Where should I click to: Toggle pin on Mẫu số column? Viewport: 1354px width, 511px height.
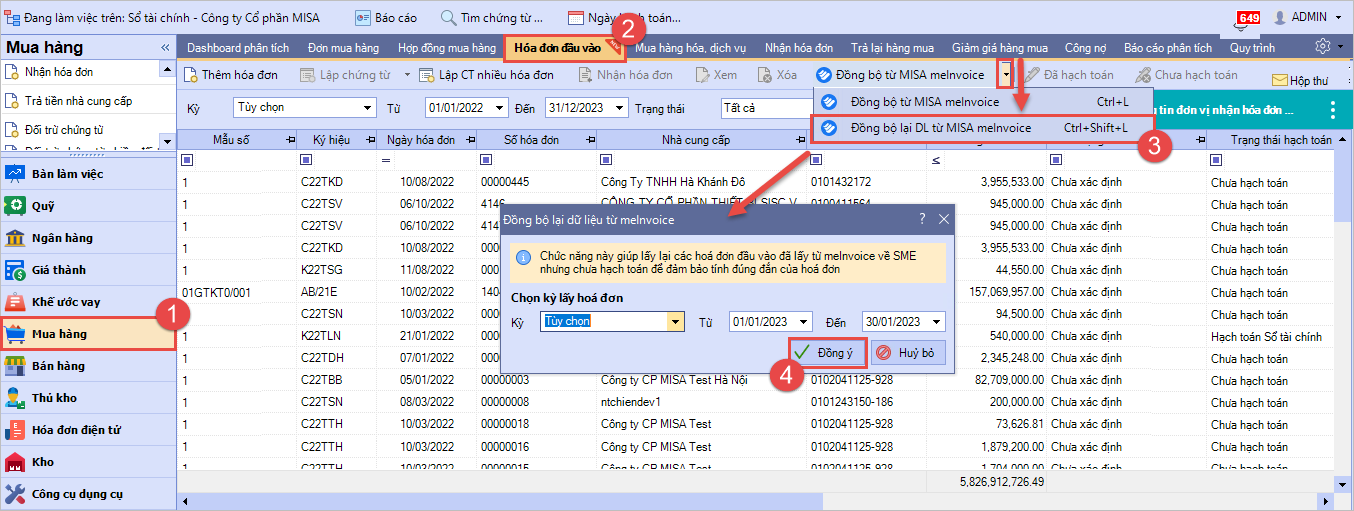290,140
